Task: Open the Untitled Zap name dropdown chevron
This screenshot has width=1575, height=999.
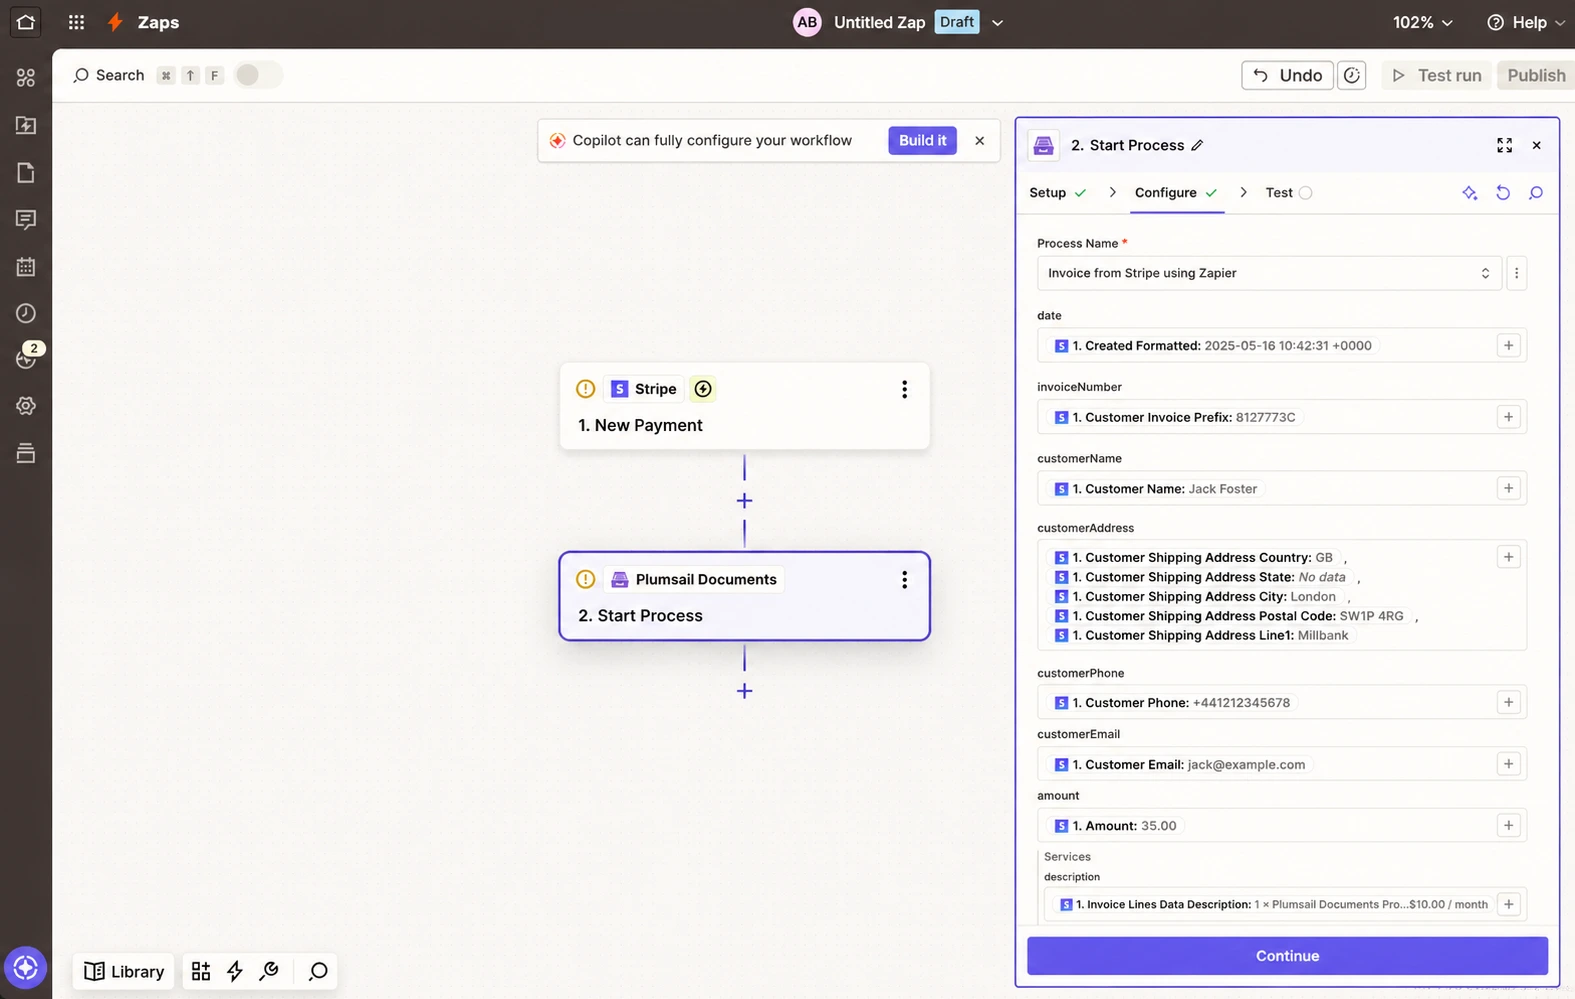Action: (x=997, y=22)
